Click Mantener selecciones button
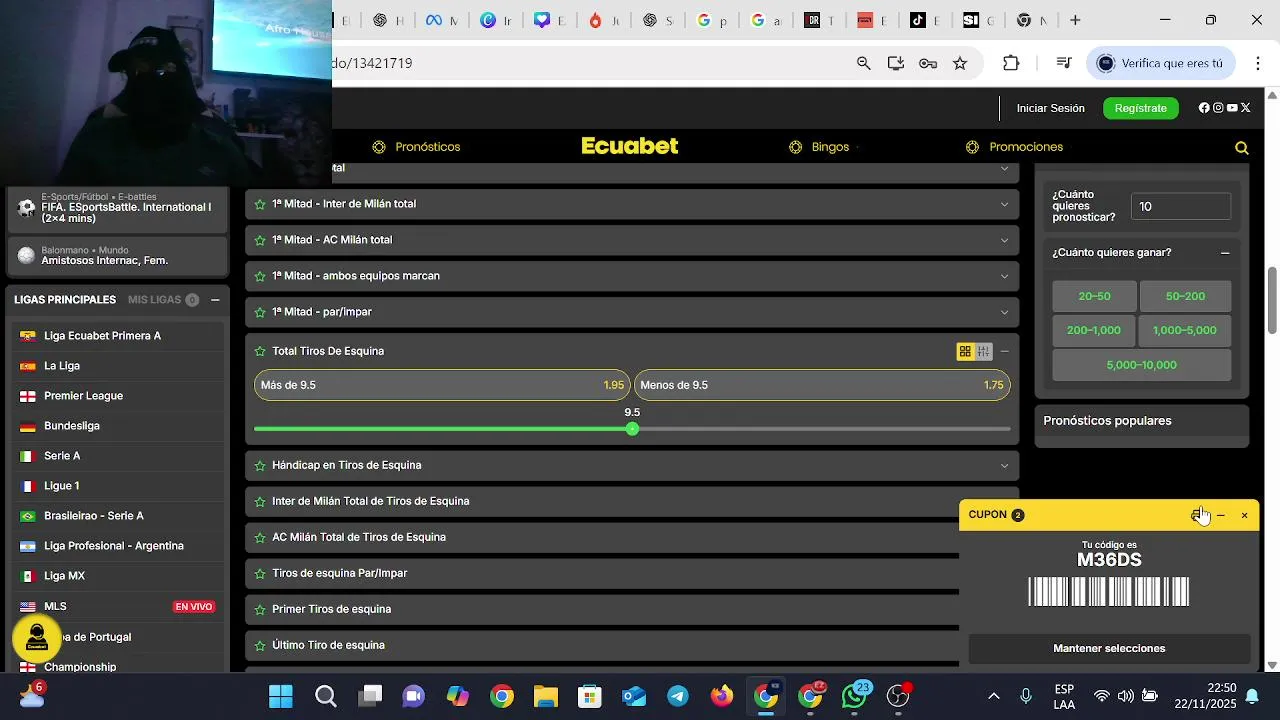 pos(1109,648)
